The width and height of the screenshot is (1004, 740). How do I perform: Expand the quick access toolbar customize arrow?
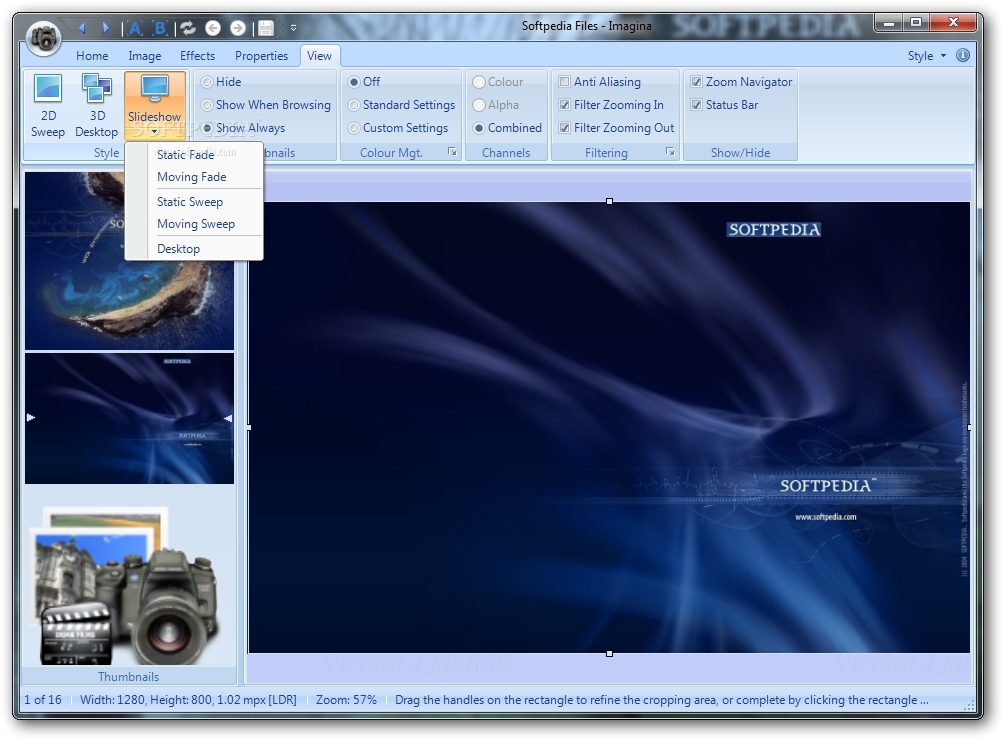click(293, 28)
